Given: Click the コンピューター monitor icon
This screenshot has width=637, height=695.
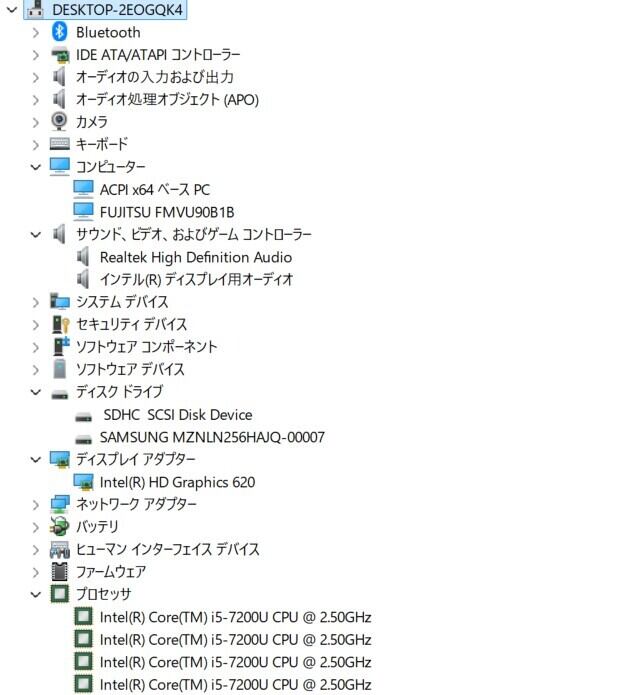Looking at the screenshot, I should [59, 167].
